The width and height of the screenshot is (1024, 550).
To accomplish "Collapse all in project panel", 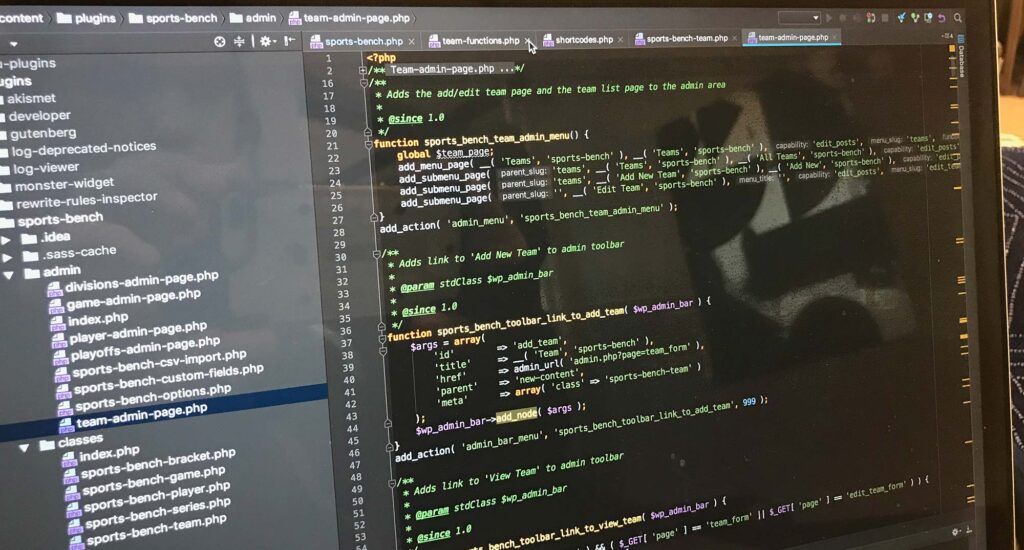I will point(239,42).
